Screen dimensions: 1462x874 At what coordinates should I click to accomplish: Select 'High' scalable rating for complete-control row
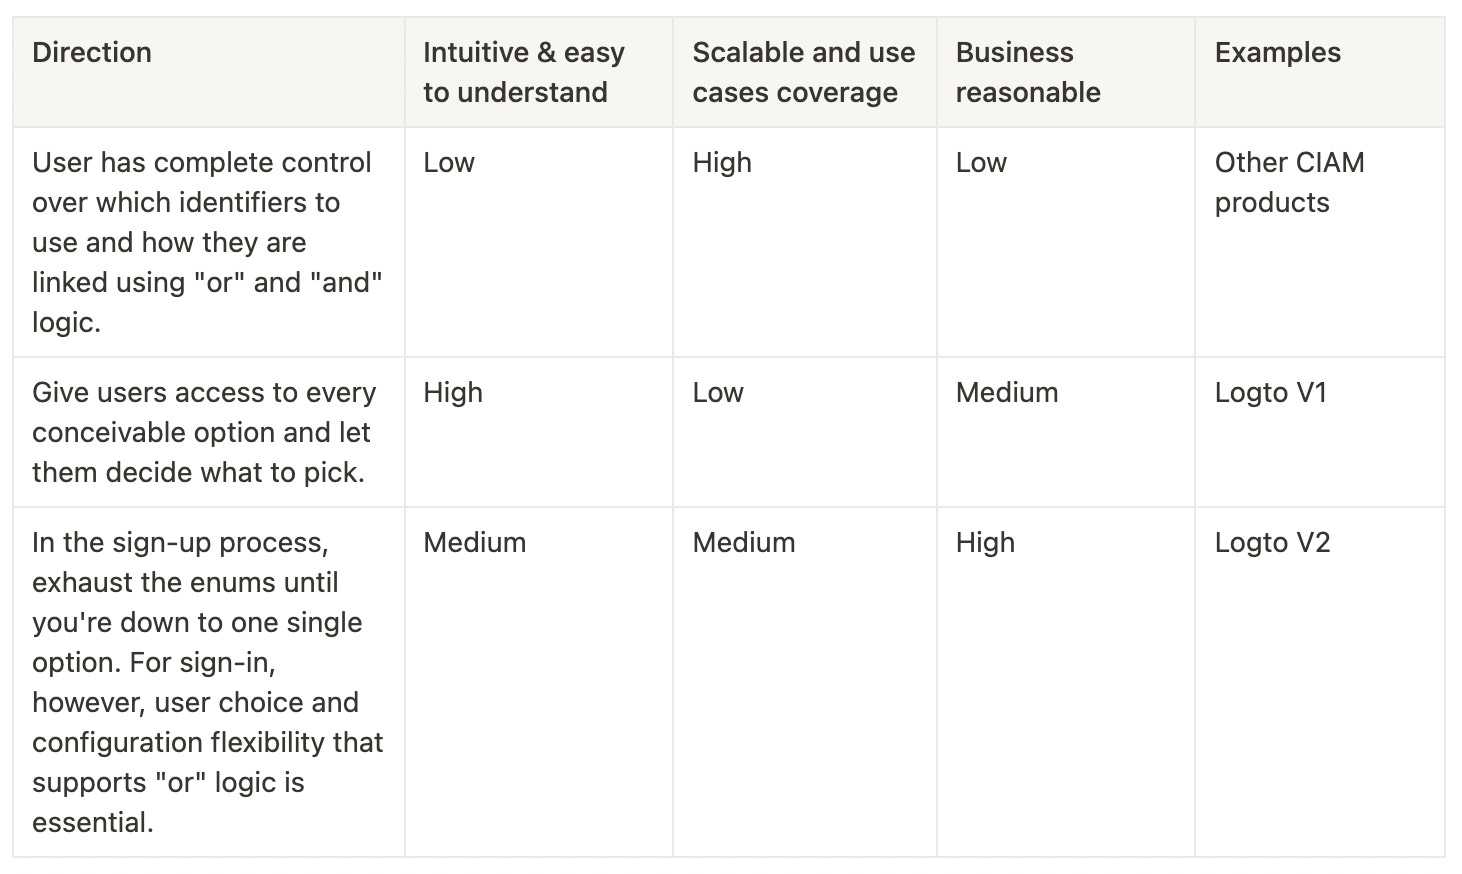(722, 163)
